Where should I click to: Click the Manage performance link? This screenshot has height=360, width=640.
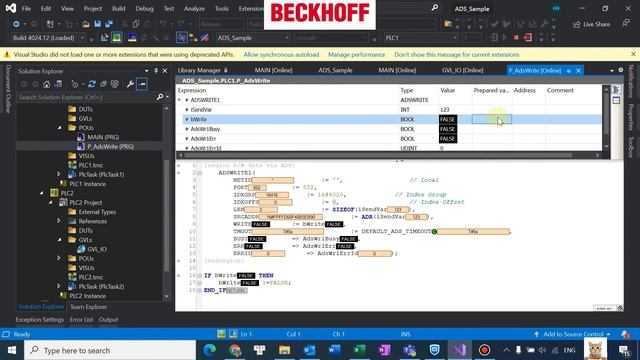[356, 54]
